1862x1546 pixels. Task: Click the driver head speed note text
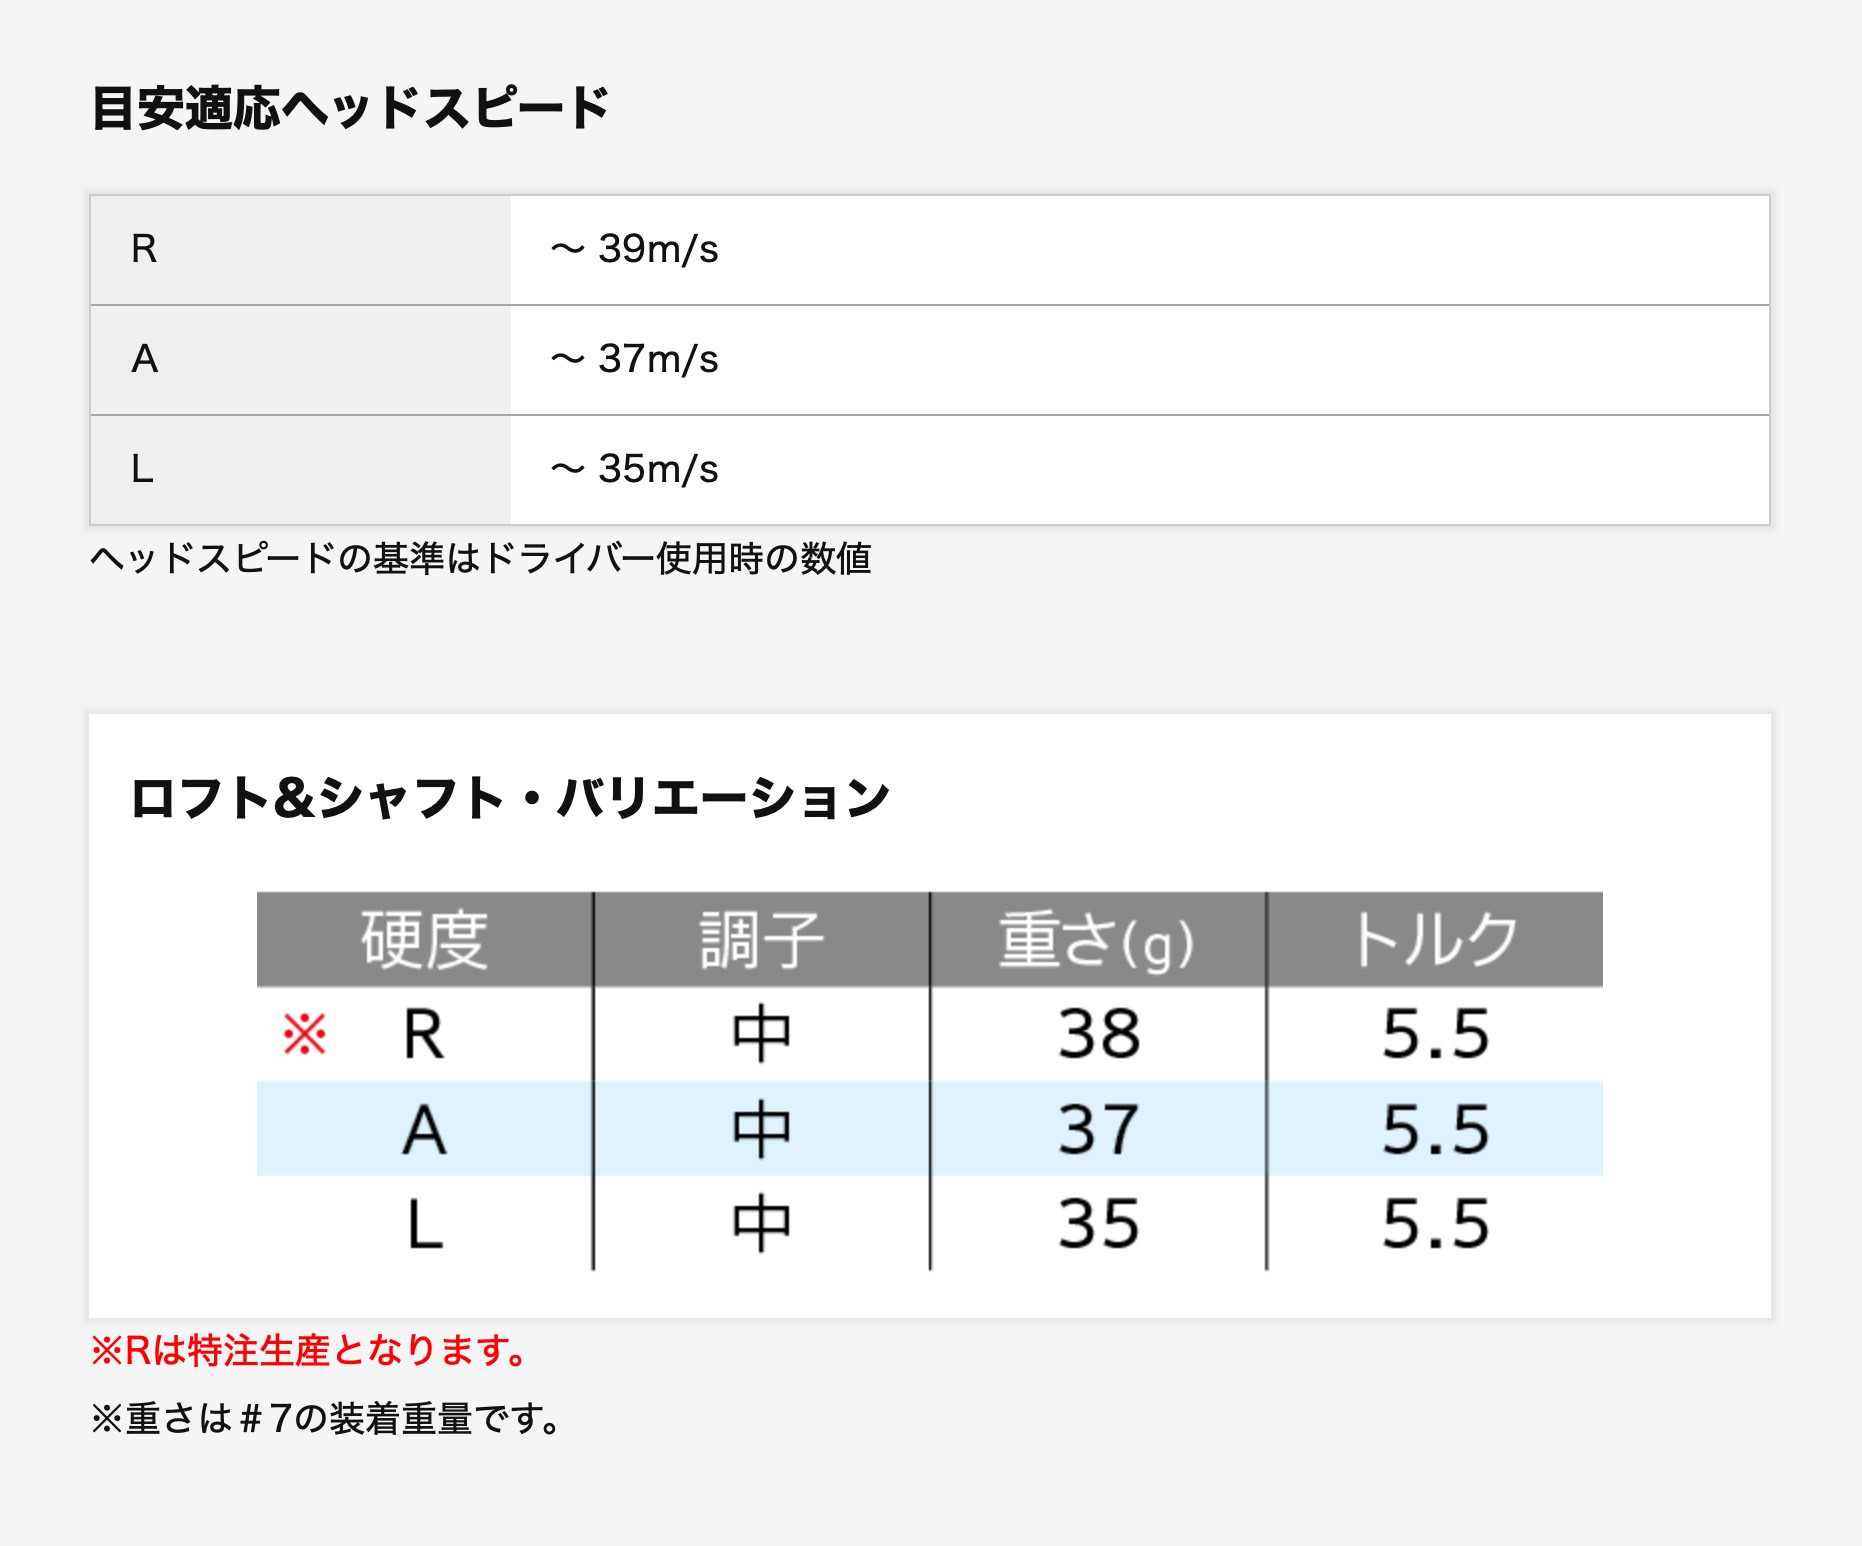480,558
